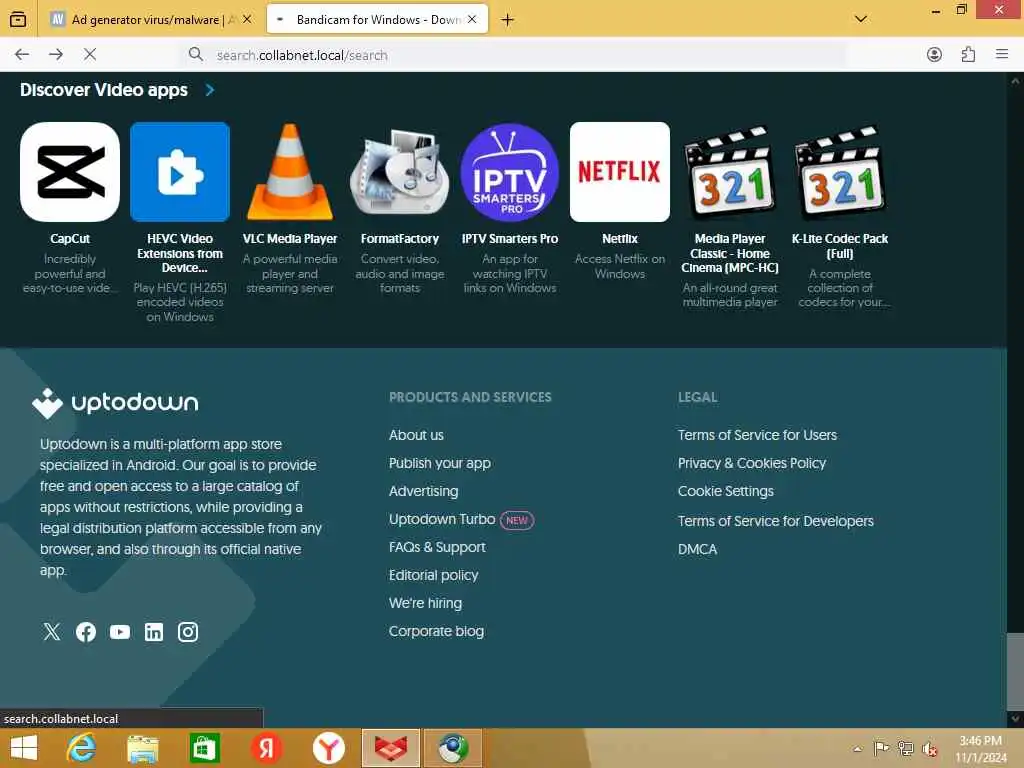Visit Uptodown's Facebook page icon
Viewport: 1024px width, 768px height.
point(86,632)
